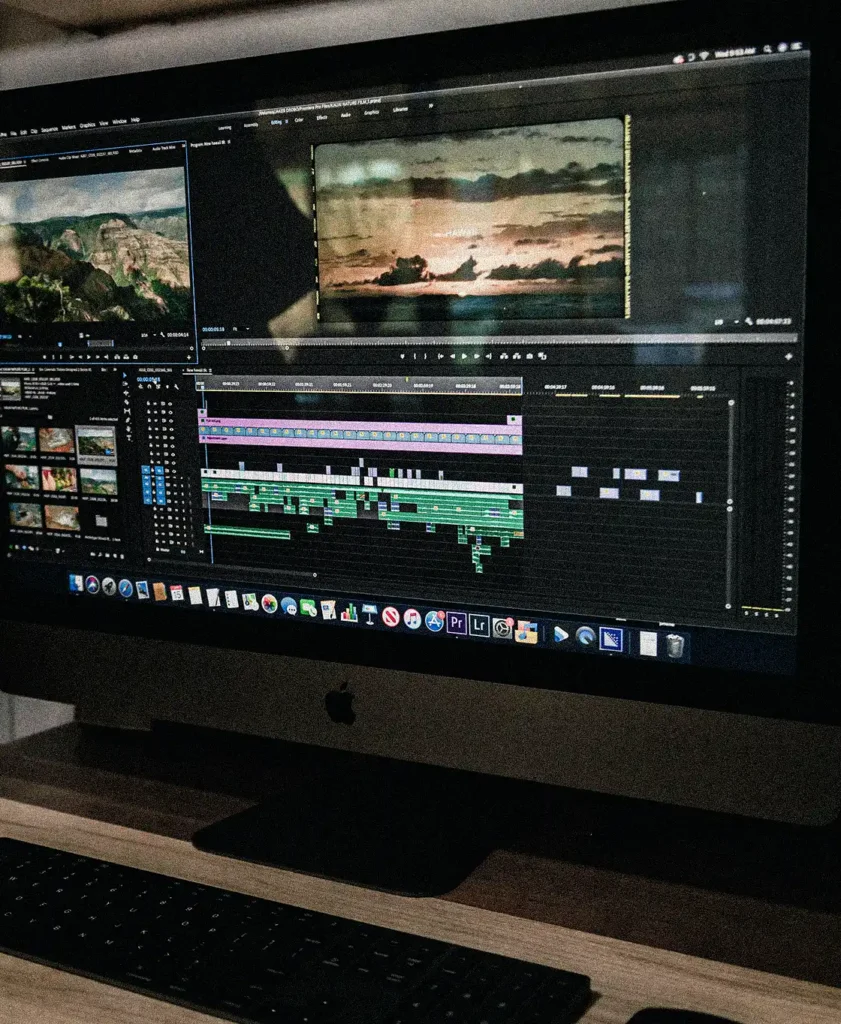The height and width of the screenshot is (1024, 841).
Task: Select the Mark In icon in transport controls
Action: pos(414,355)
